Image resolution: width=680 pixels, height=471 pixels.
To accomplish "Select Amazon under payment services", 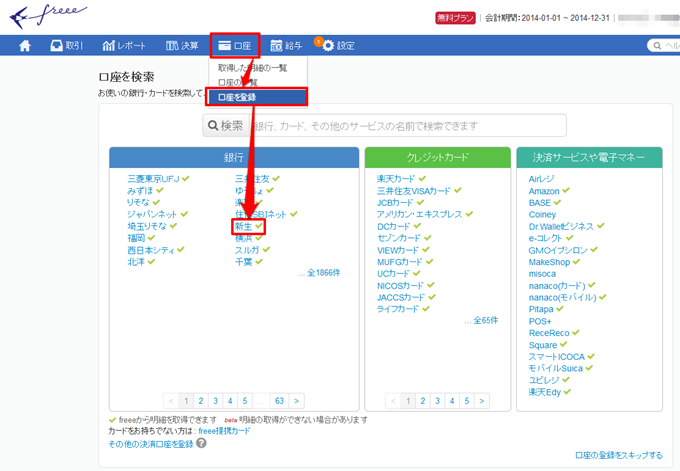I will (543, 190).
